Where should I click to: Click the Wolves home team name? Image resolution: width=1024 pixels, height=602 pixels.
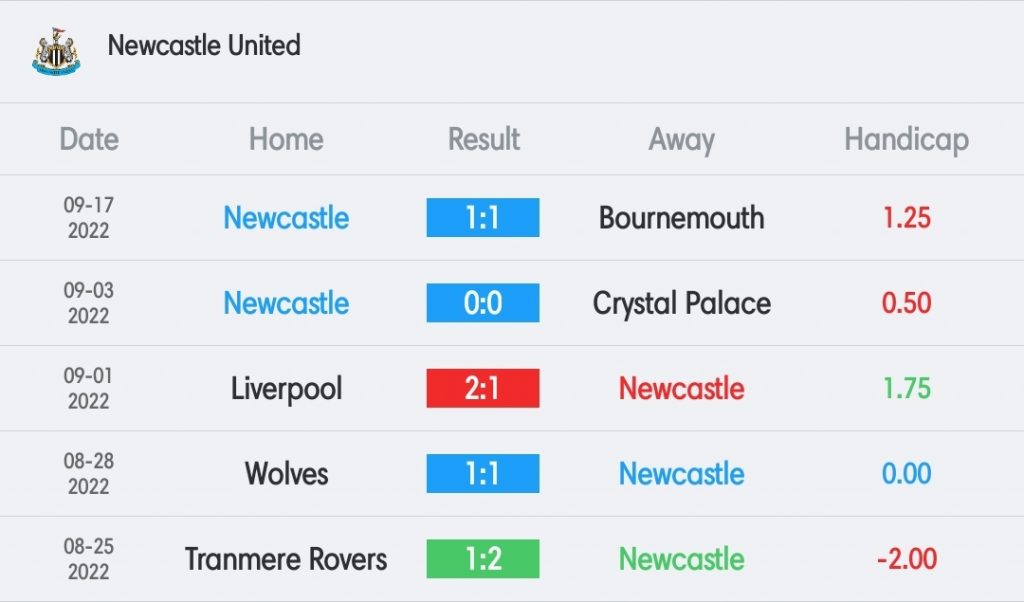(286, 474)
